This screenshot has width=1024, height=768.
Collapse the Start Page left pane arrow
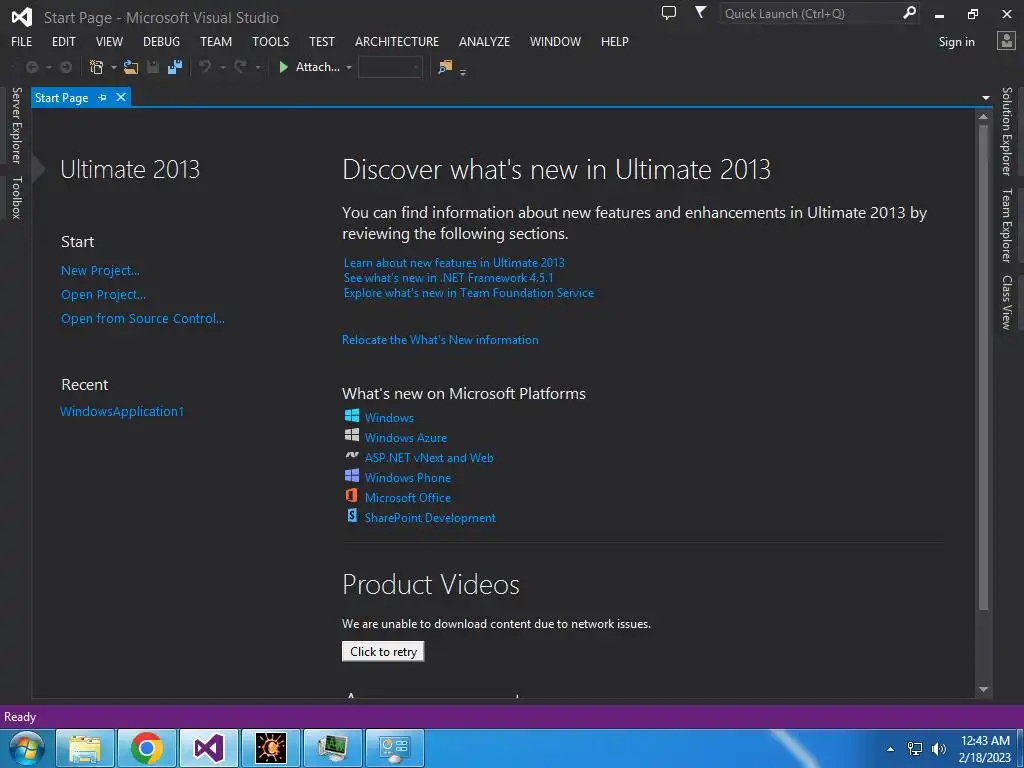tap(38, 169)
